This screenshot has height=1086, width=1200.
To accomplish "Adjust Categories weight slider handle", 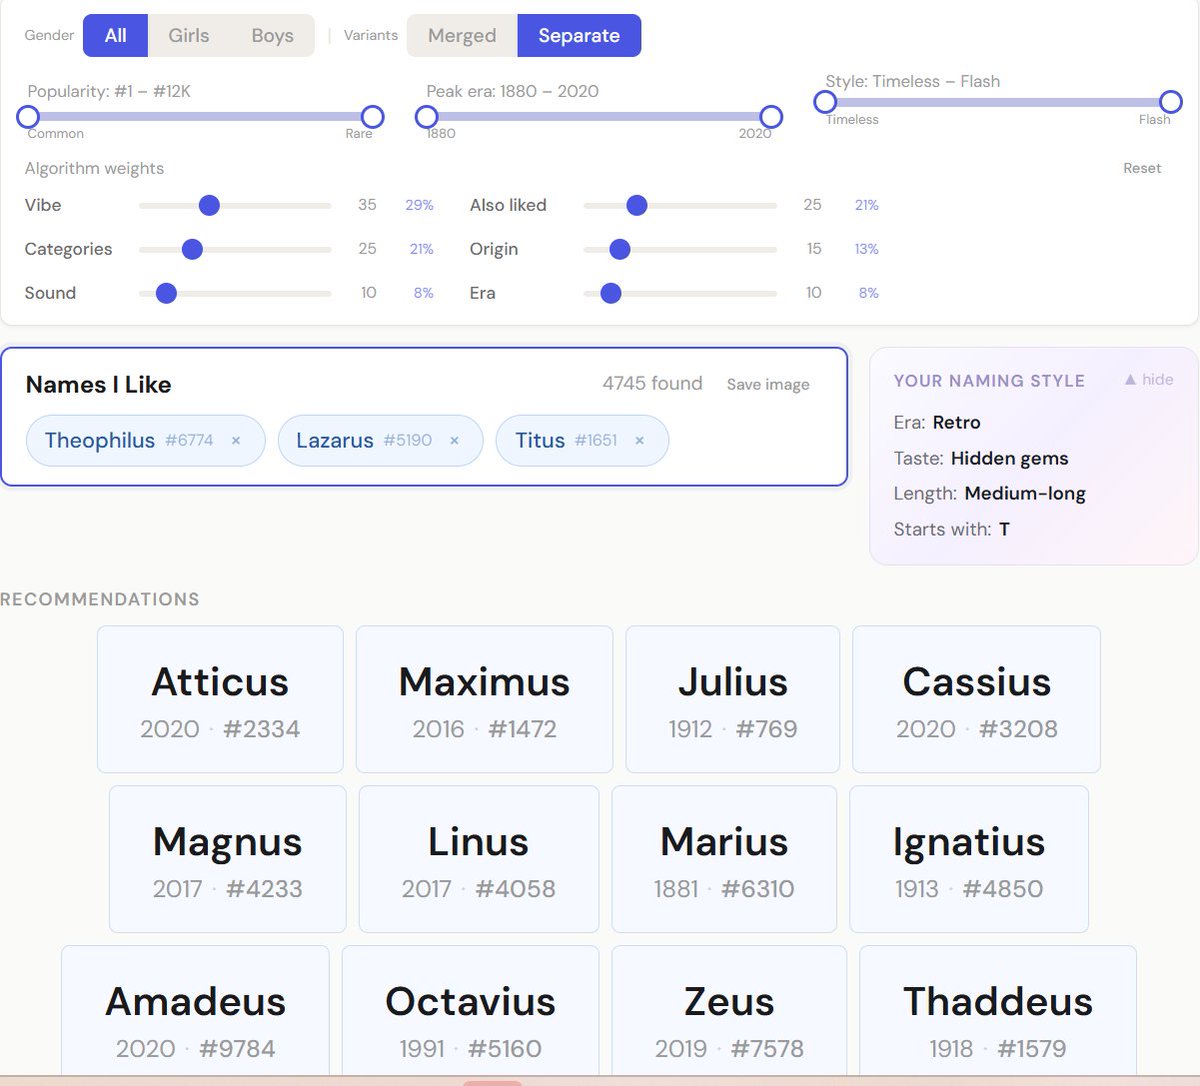I will 192,249.
